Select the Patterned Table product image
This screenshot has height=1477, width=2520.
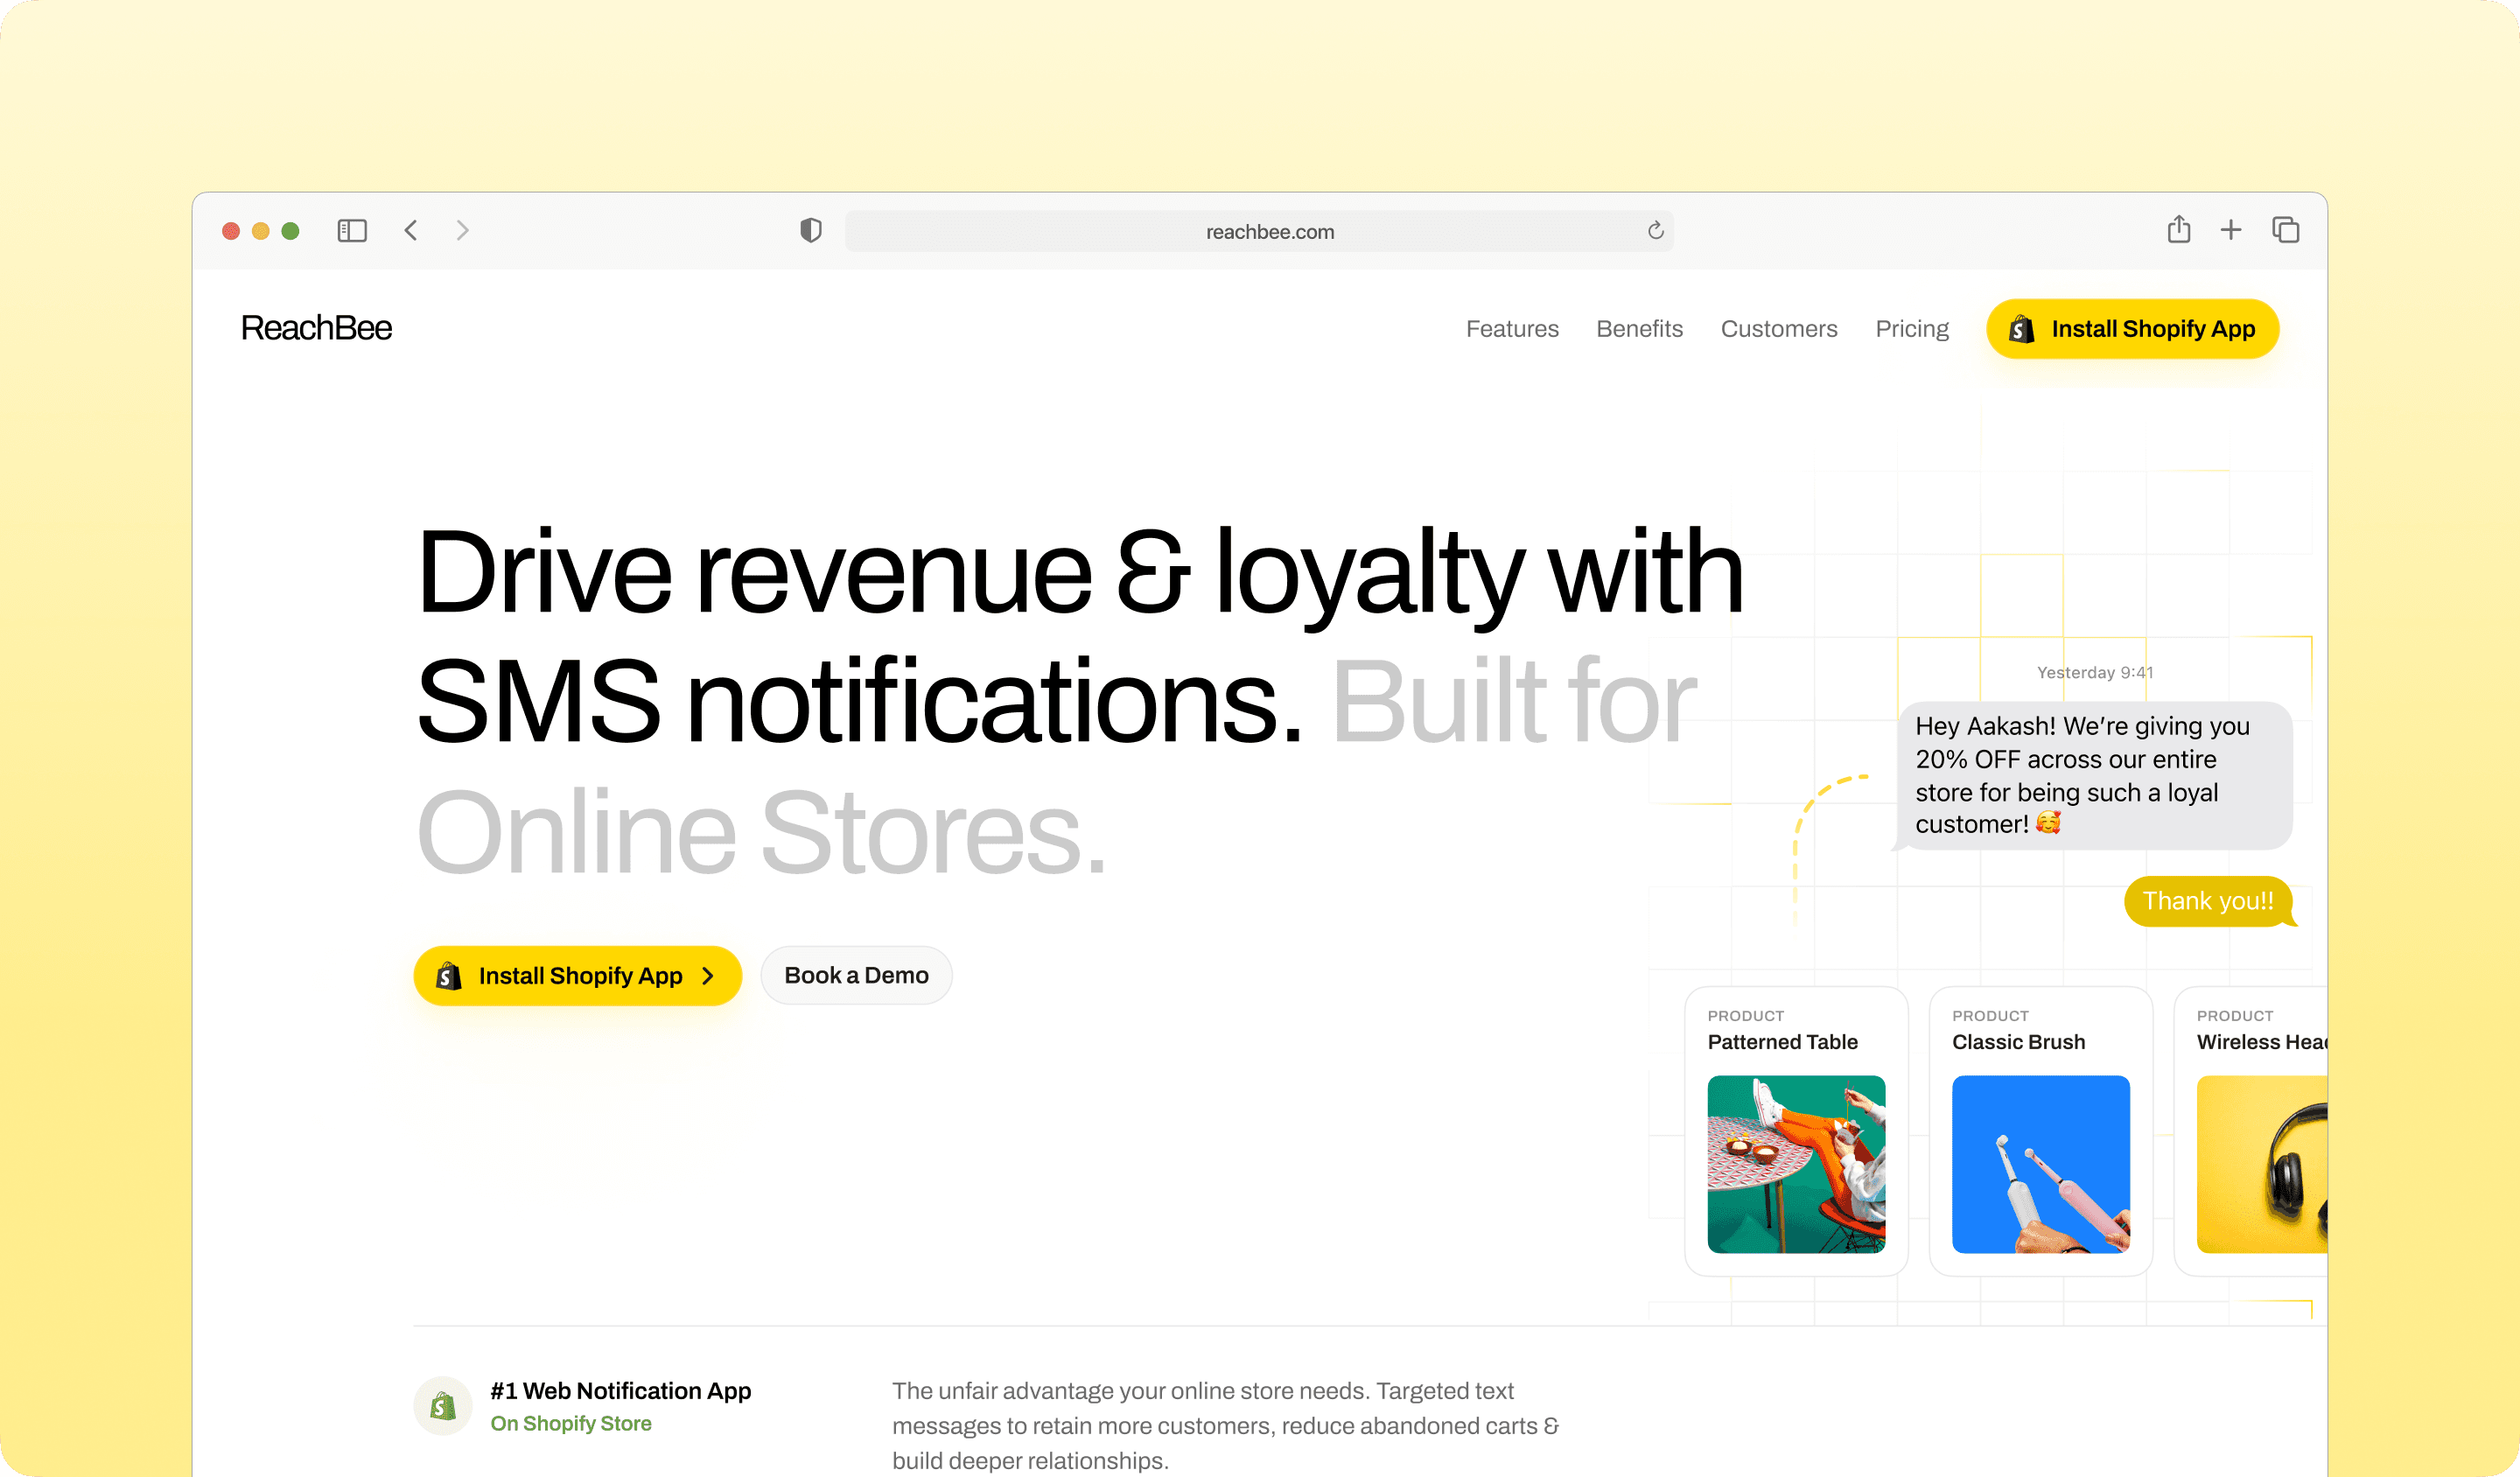(1796, 1164)
